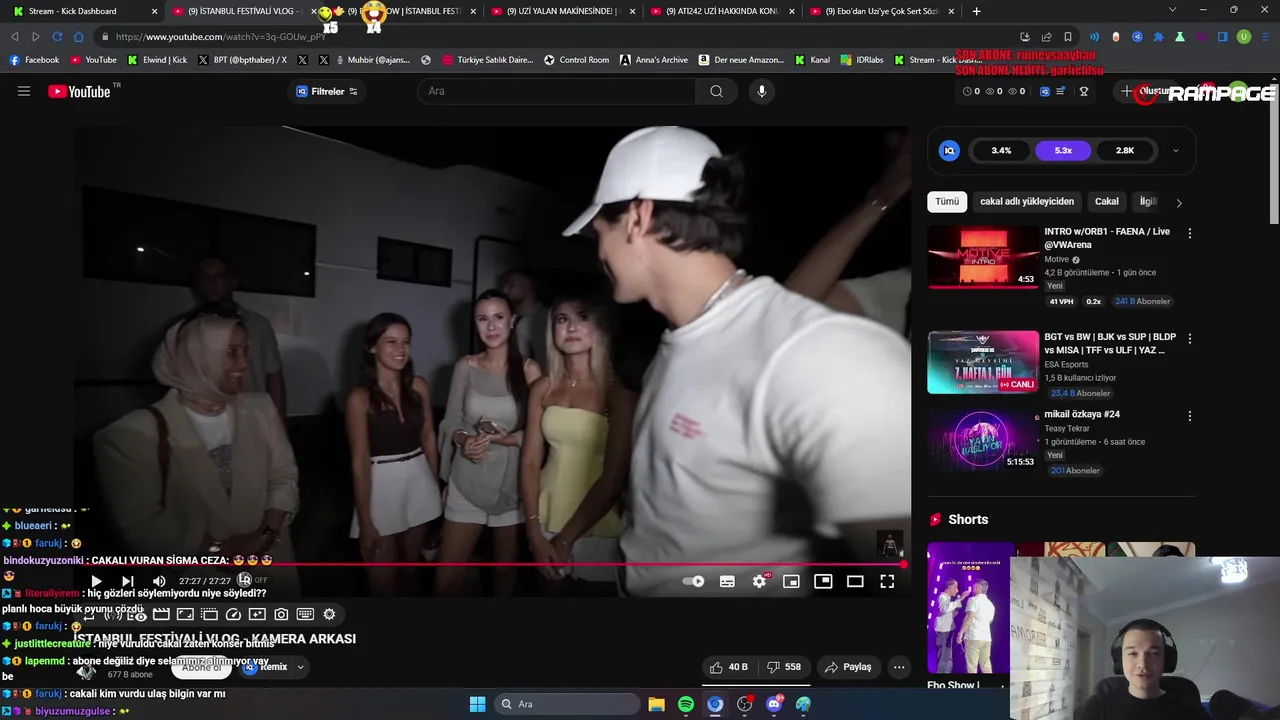
Task: Enable the miniplayer mode
Action: pyautogui.click(x=791, y=581)
